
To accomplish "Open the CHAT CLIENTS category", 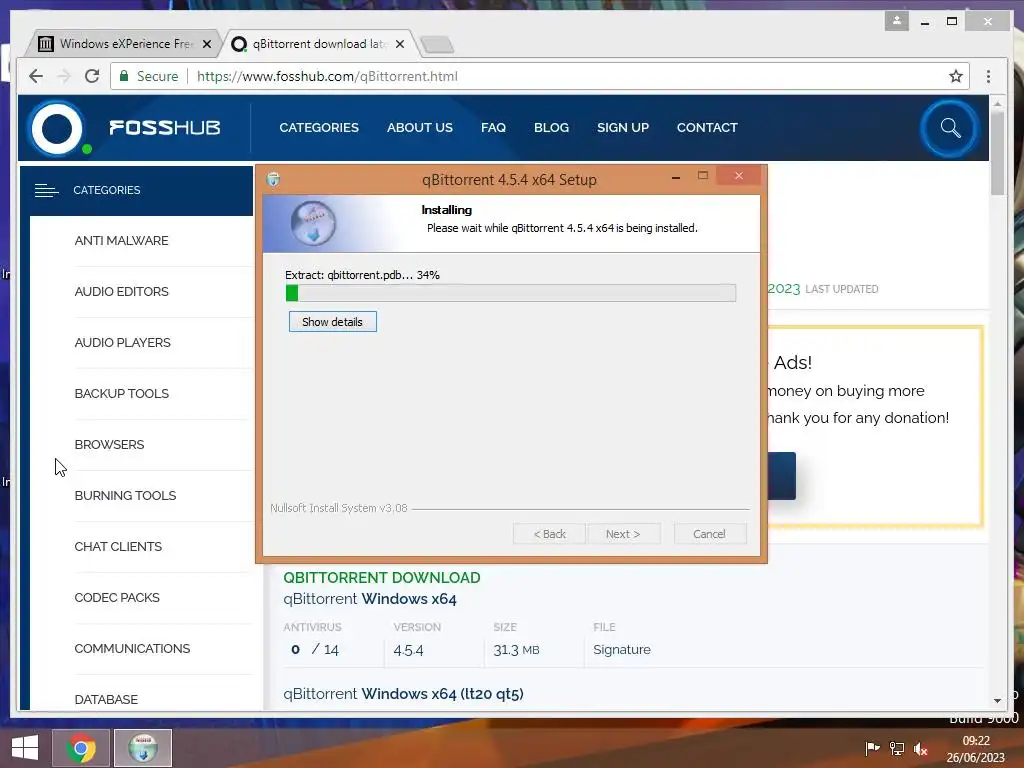I will [118, 546].
